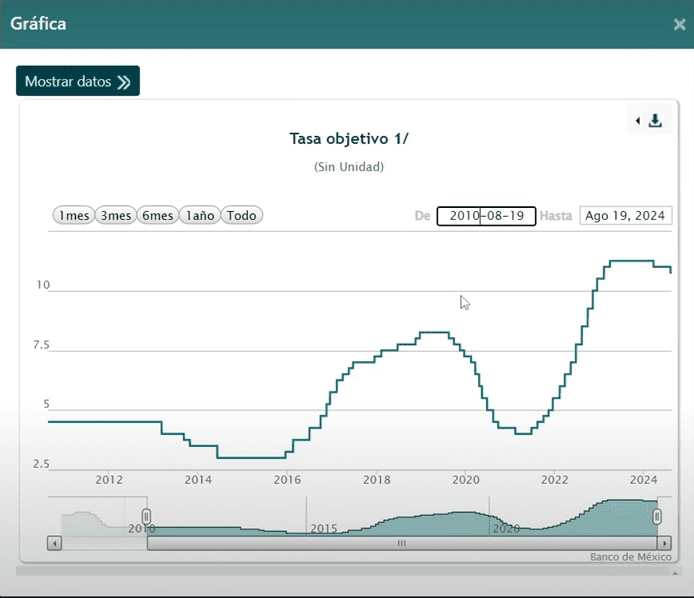Click the download export icon on chart
This screenshot has height=598, width=694.
click(656, 121)
